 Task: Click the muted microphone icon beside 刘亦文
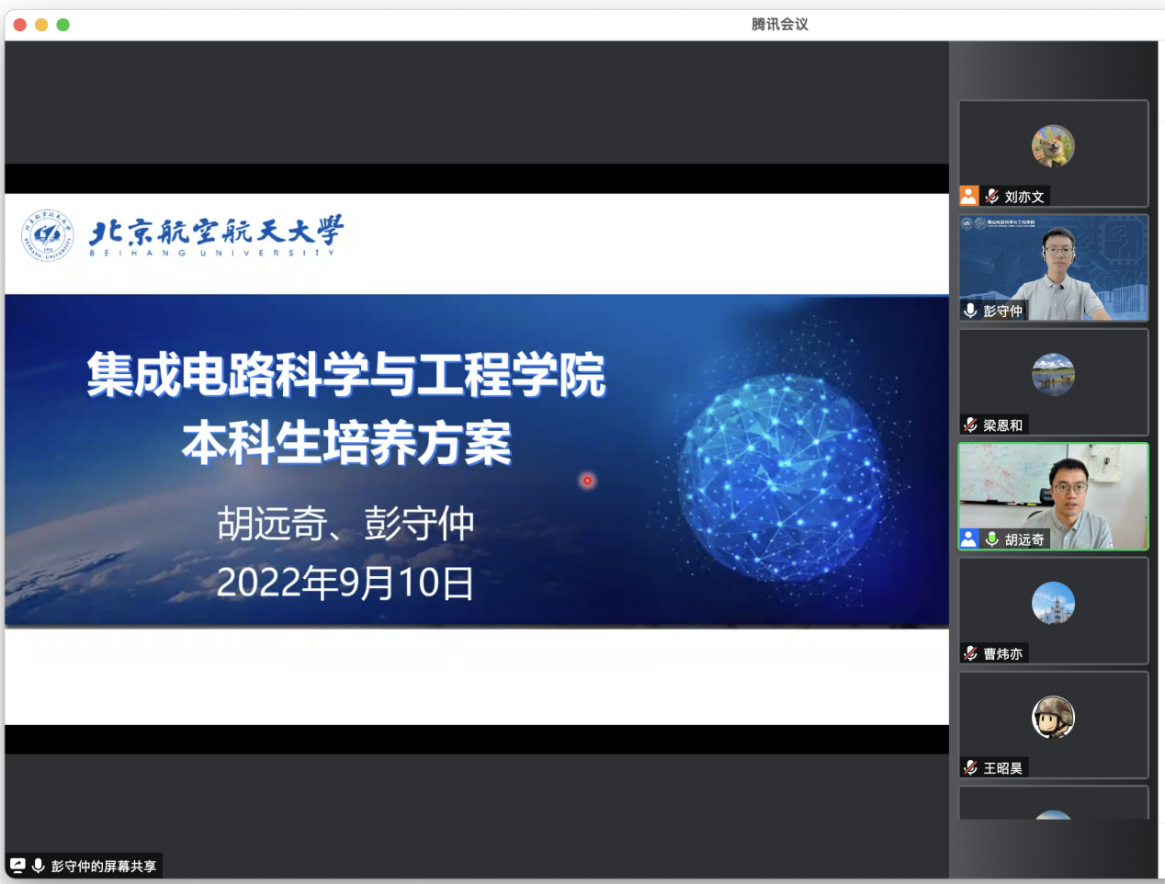992,197
